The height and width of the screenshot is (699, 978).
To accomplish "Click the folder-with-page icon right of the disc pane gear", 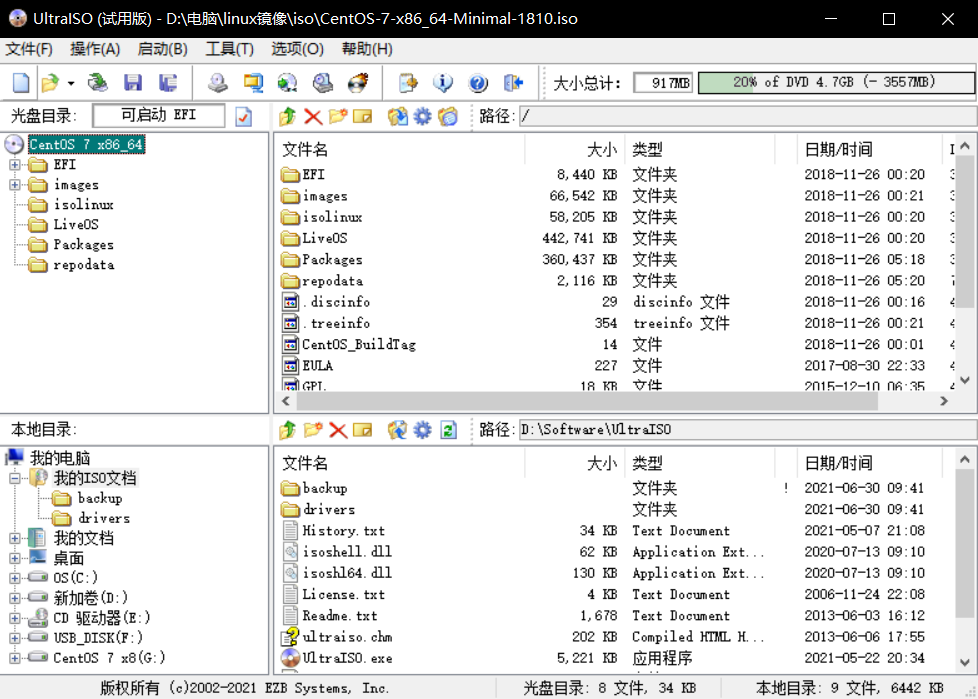I will [448, 116].
